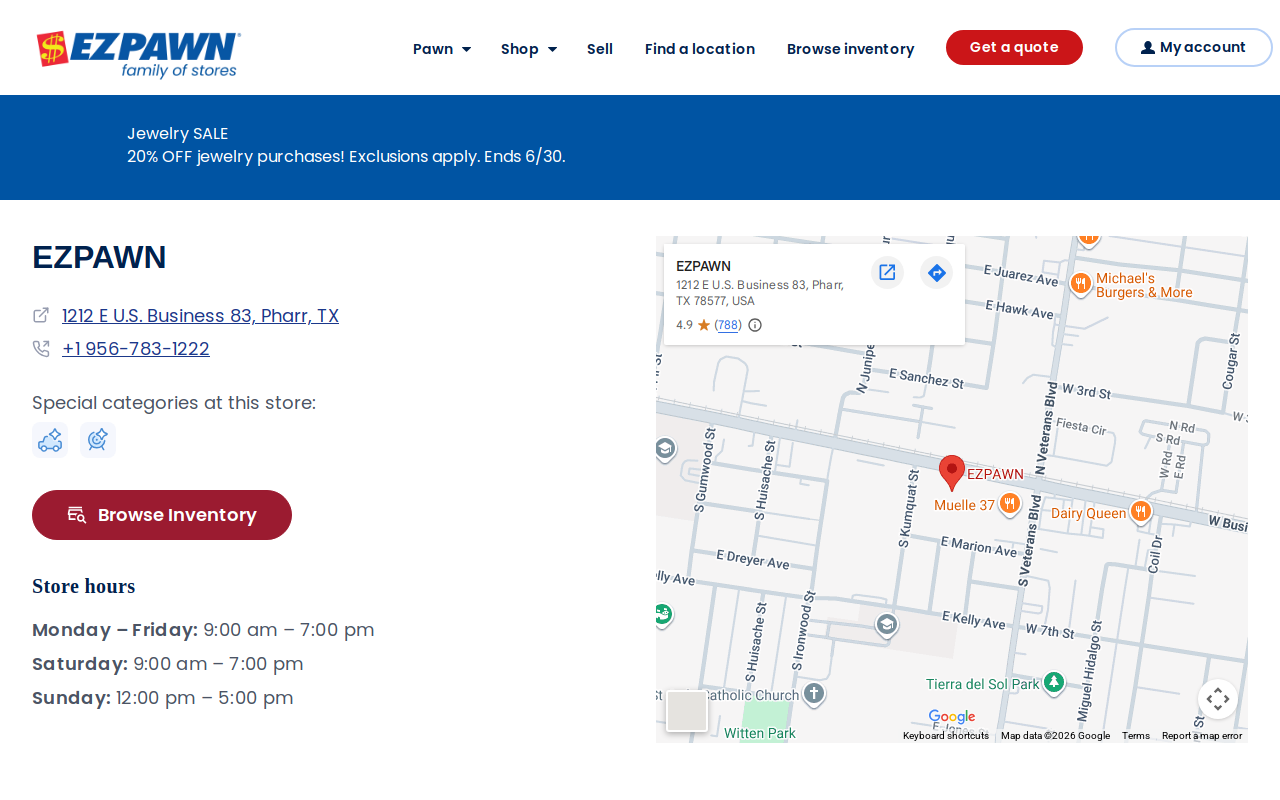The height and width of the screenshot is (800, 1280).
Task: Expand the Shop dropdown menu
Action: (529, 49)
